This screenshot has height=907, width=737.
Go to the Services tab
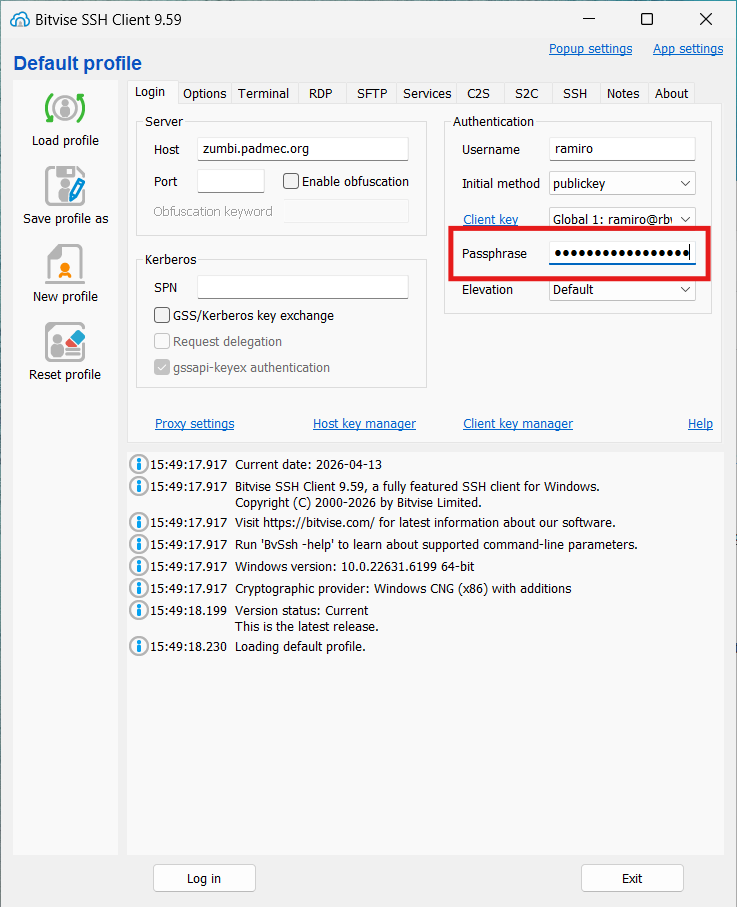point(427,93)
